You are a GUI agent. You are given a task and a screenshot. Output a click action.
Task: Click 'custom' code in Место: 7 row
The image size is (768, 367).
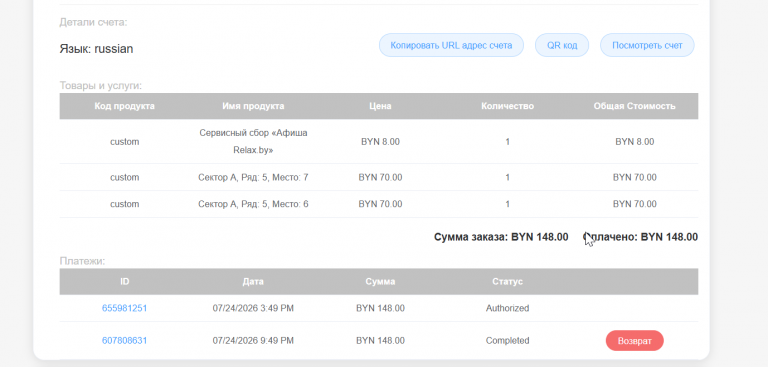(124, 177)
